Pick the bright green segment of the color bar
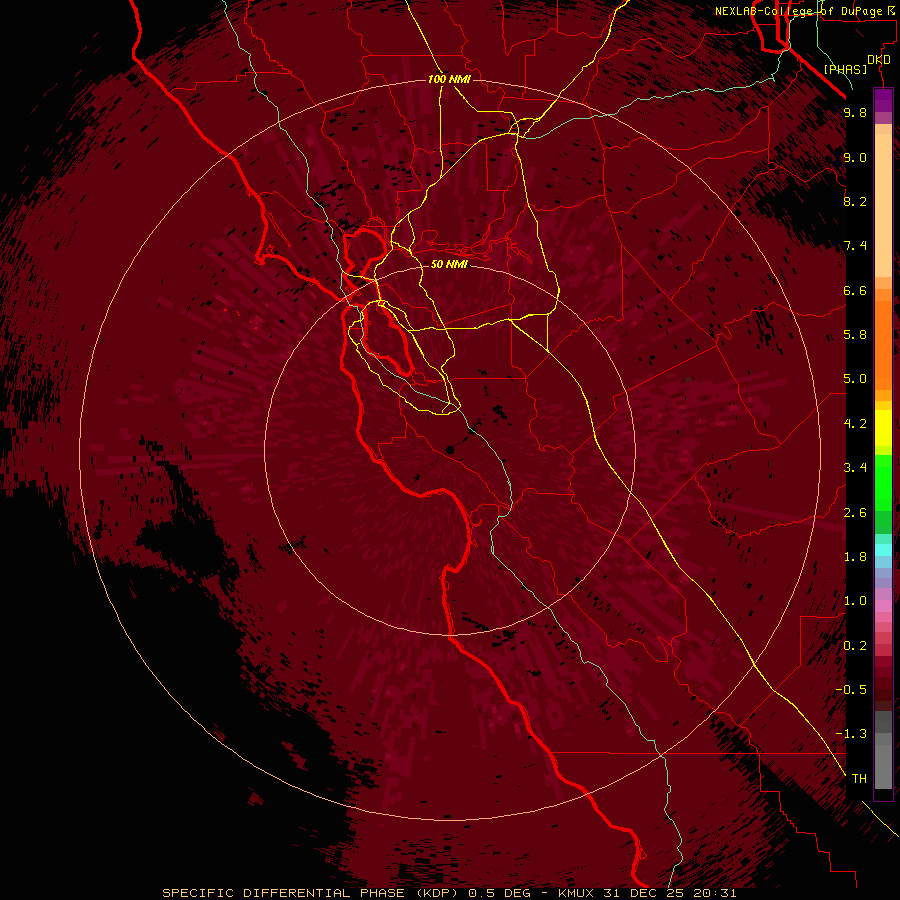Viewport: 900px width, 900px height. (883, 483)
